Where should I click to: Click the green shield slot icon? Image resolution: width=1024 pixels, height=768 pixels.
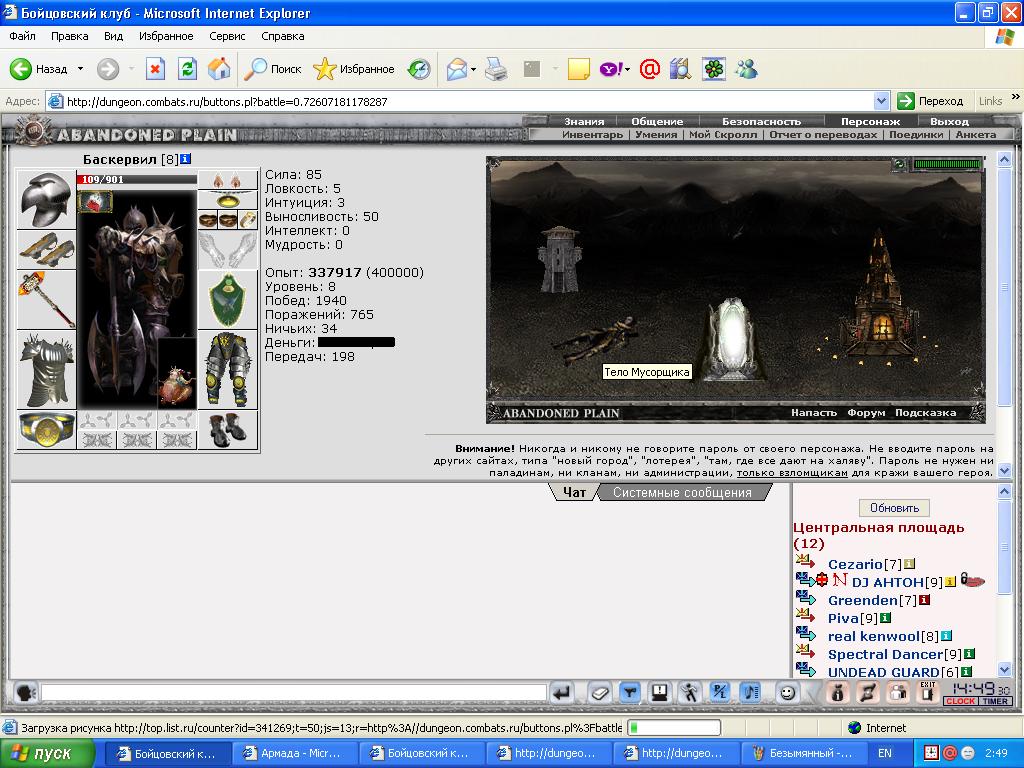tap(228, 300)
